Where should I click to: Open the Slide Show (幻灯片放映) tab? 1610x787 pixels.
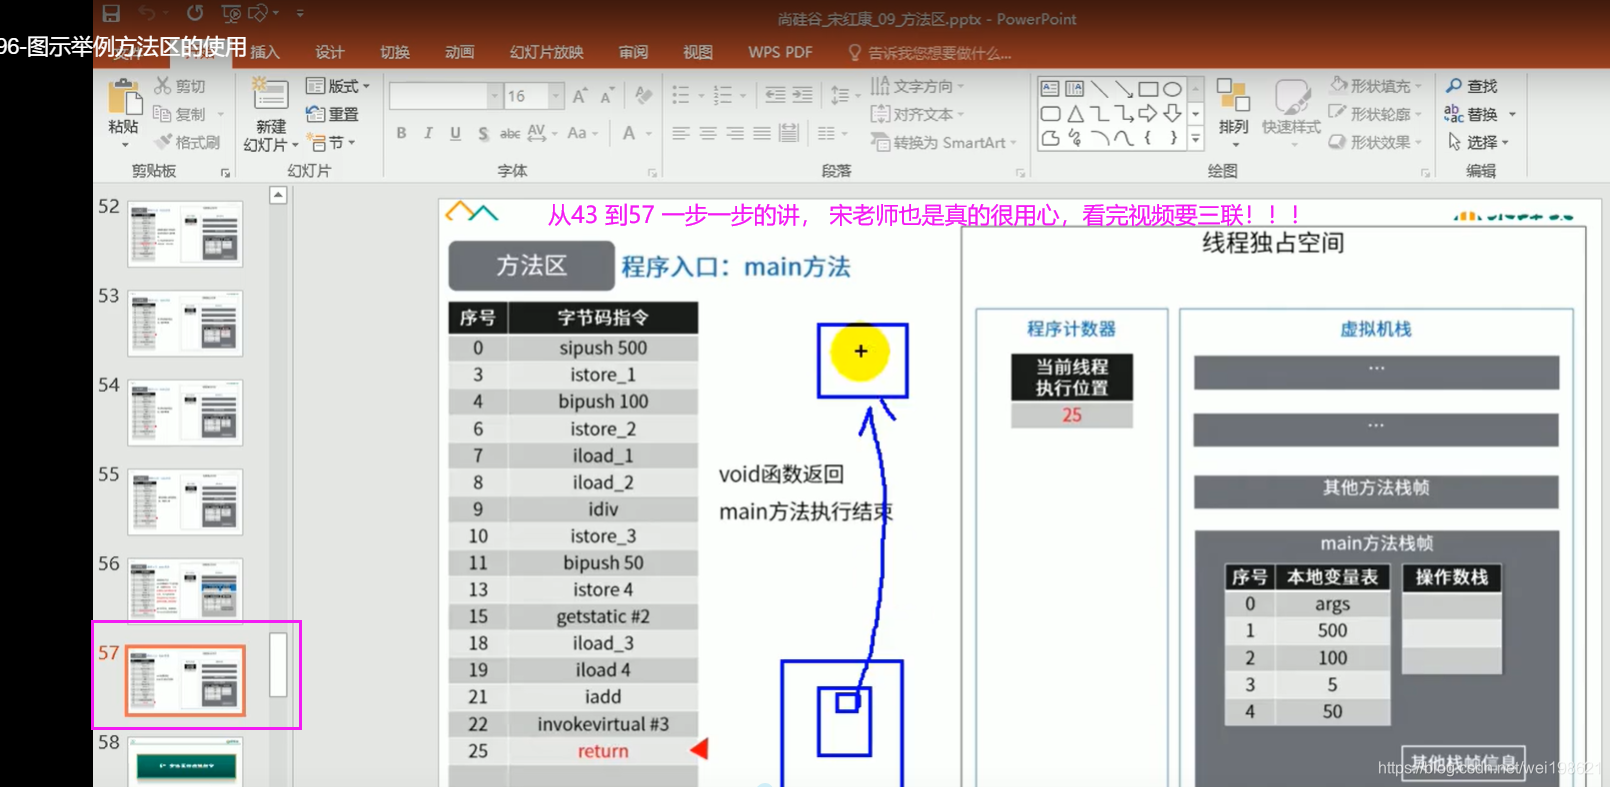click(x=546, y=52)
